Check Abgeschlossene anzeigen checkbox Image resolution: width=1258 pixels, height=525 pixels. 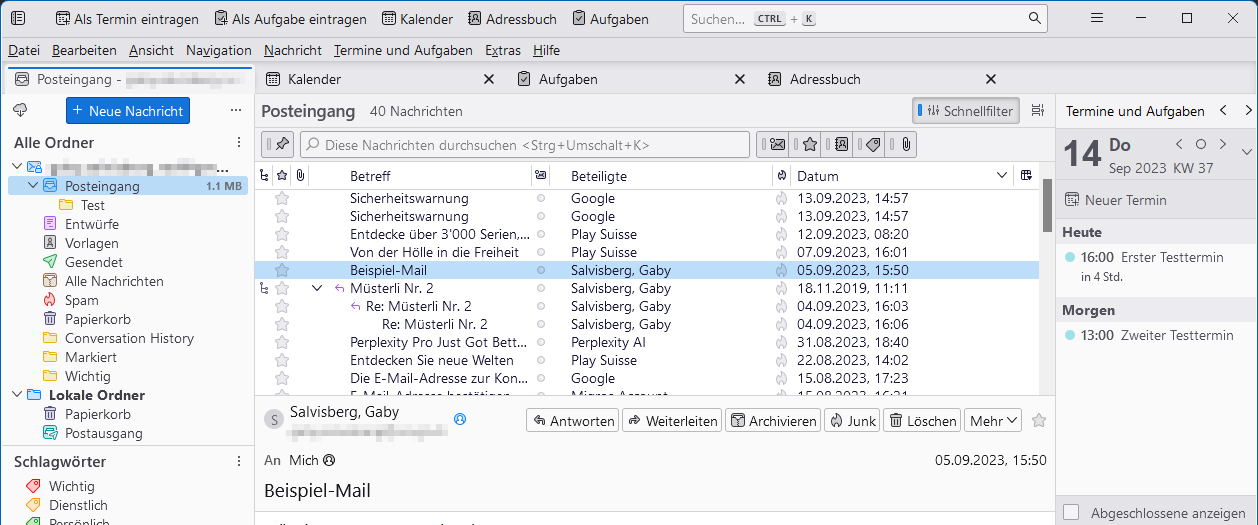1071,513
